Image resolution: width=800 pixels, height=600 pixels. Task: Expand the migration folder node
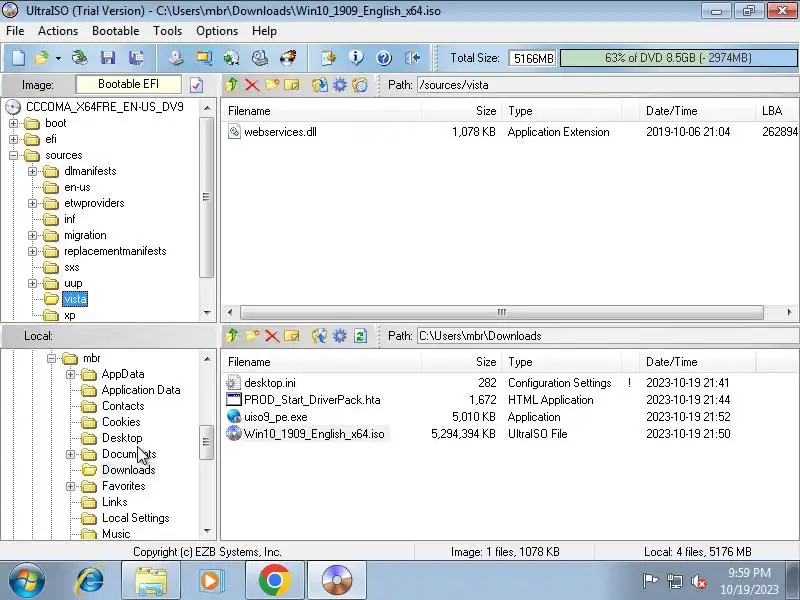[x=32, y=235]
